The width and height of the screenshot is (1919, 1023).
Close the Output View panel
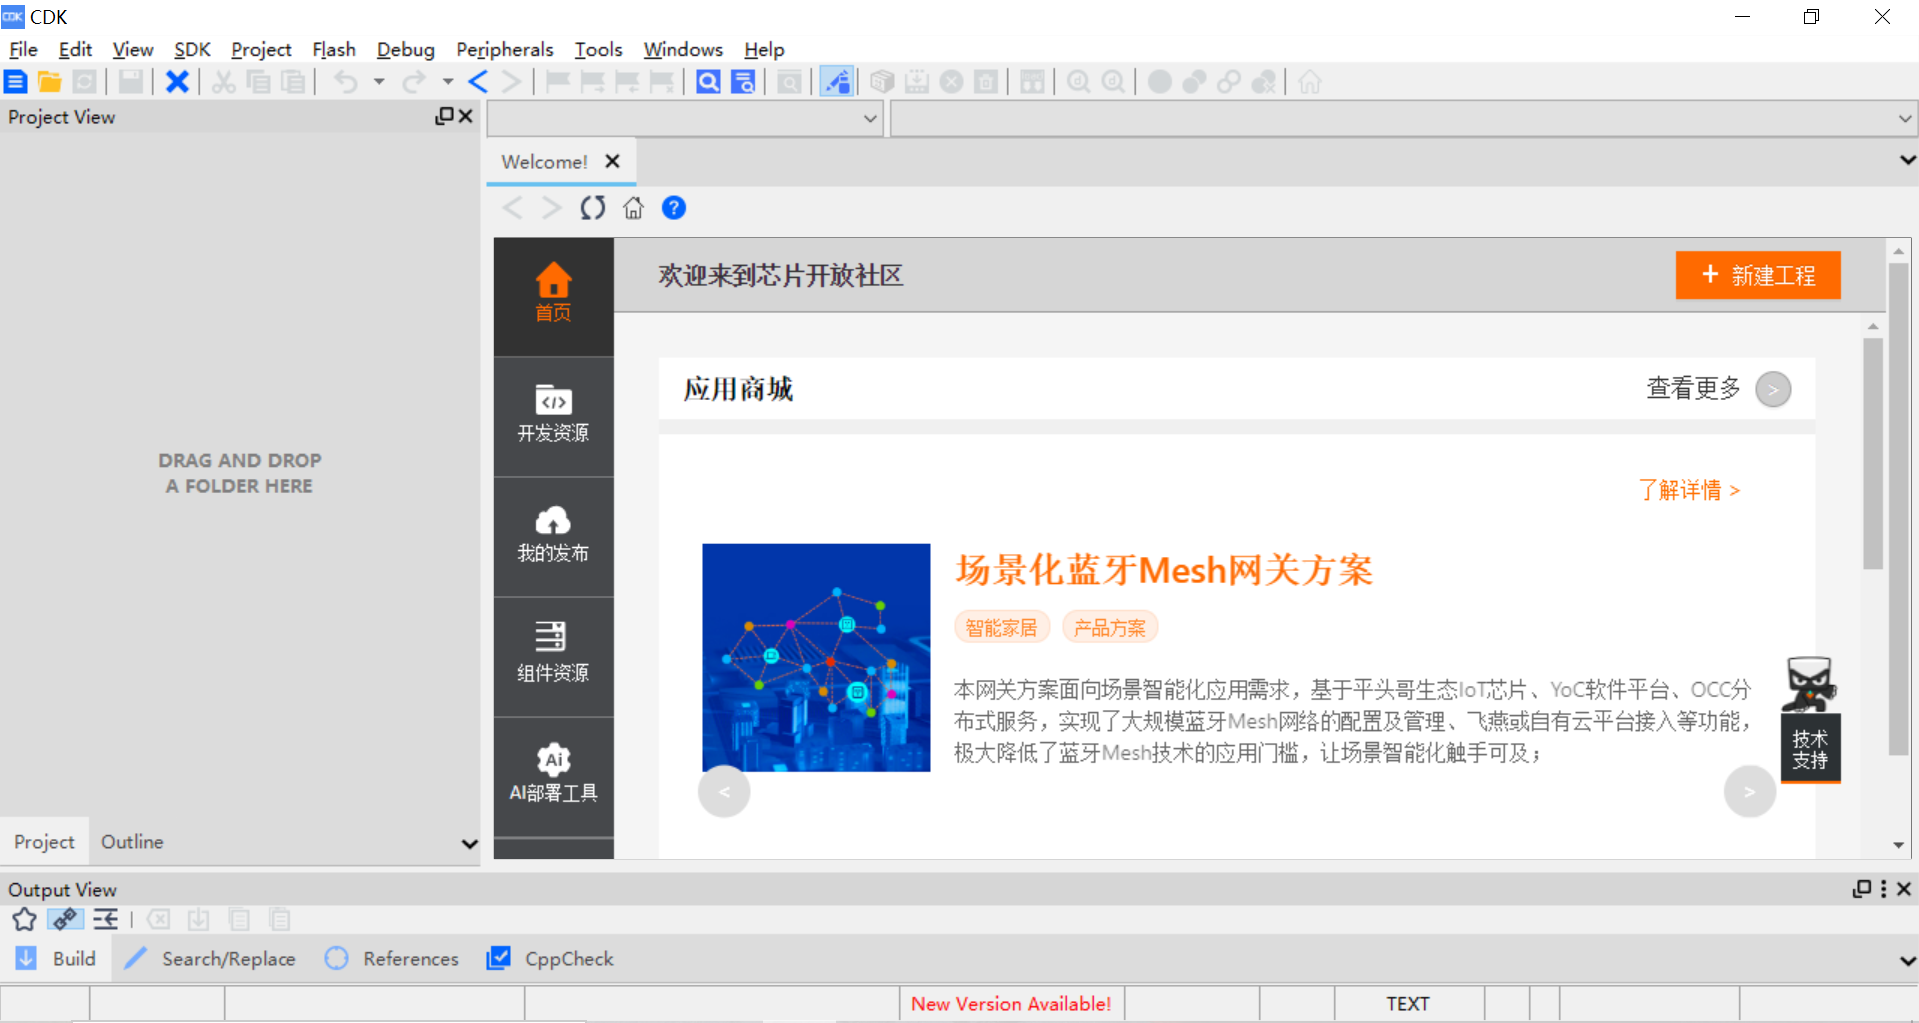(1904, 889)
